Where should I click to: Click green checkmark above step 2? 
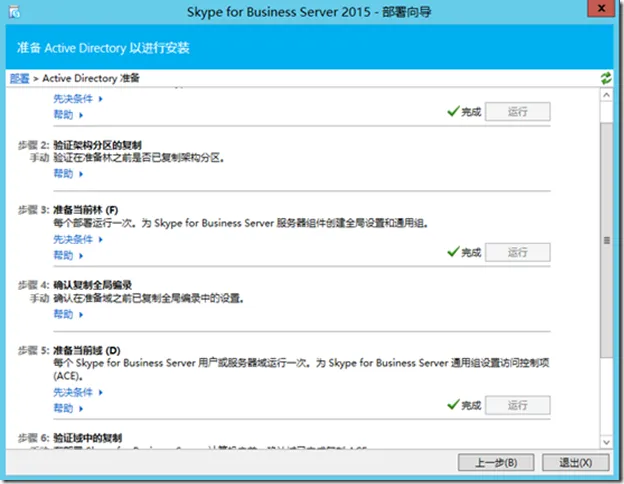pyautogui.click(x=453, y=111)
